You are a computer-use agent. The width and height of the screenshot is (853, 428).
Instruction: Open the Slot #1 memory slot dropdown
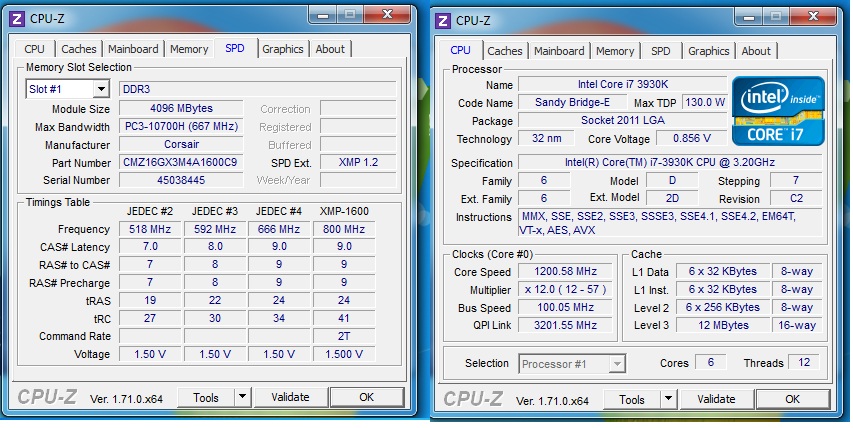pos(101,89)
